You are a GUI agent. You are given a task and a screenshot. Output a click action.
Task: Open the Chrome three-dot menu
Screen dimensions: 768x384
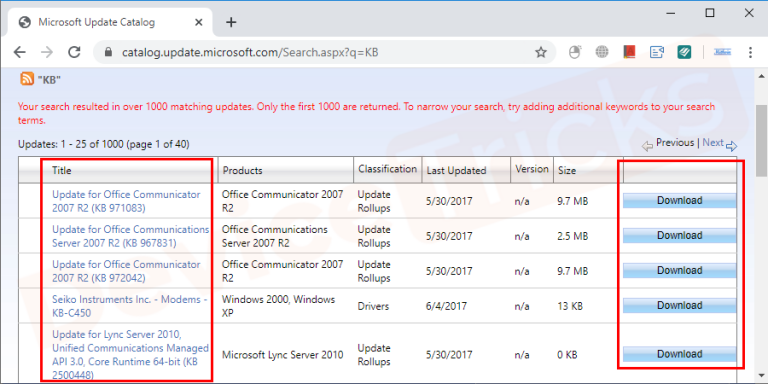[750, 52]
